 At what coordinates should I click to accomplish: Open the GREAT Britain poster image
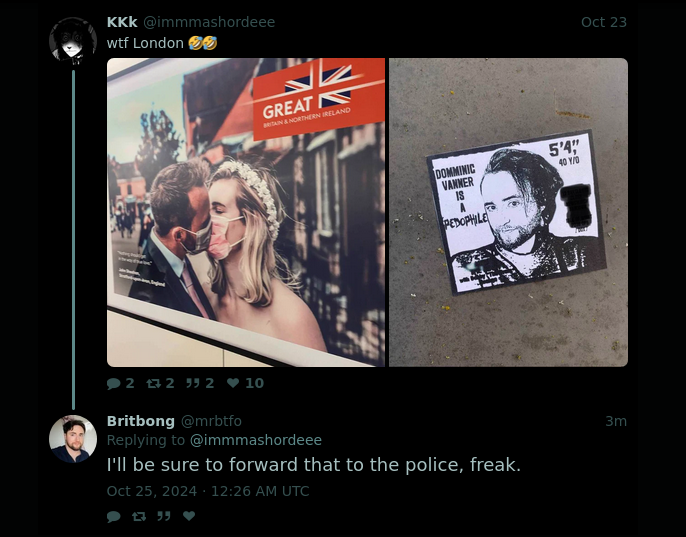click(246, 212)
